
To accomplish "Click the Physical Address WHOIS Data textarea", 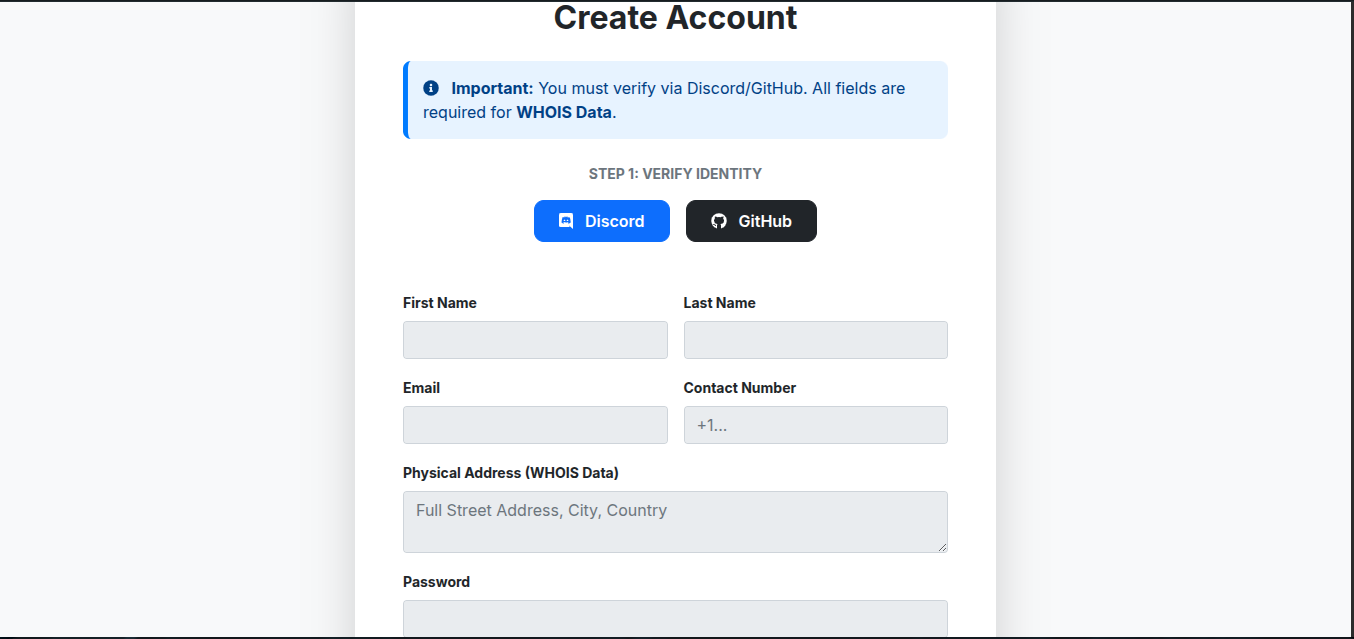I will pyautogui.click(x=675, y=521).
